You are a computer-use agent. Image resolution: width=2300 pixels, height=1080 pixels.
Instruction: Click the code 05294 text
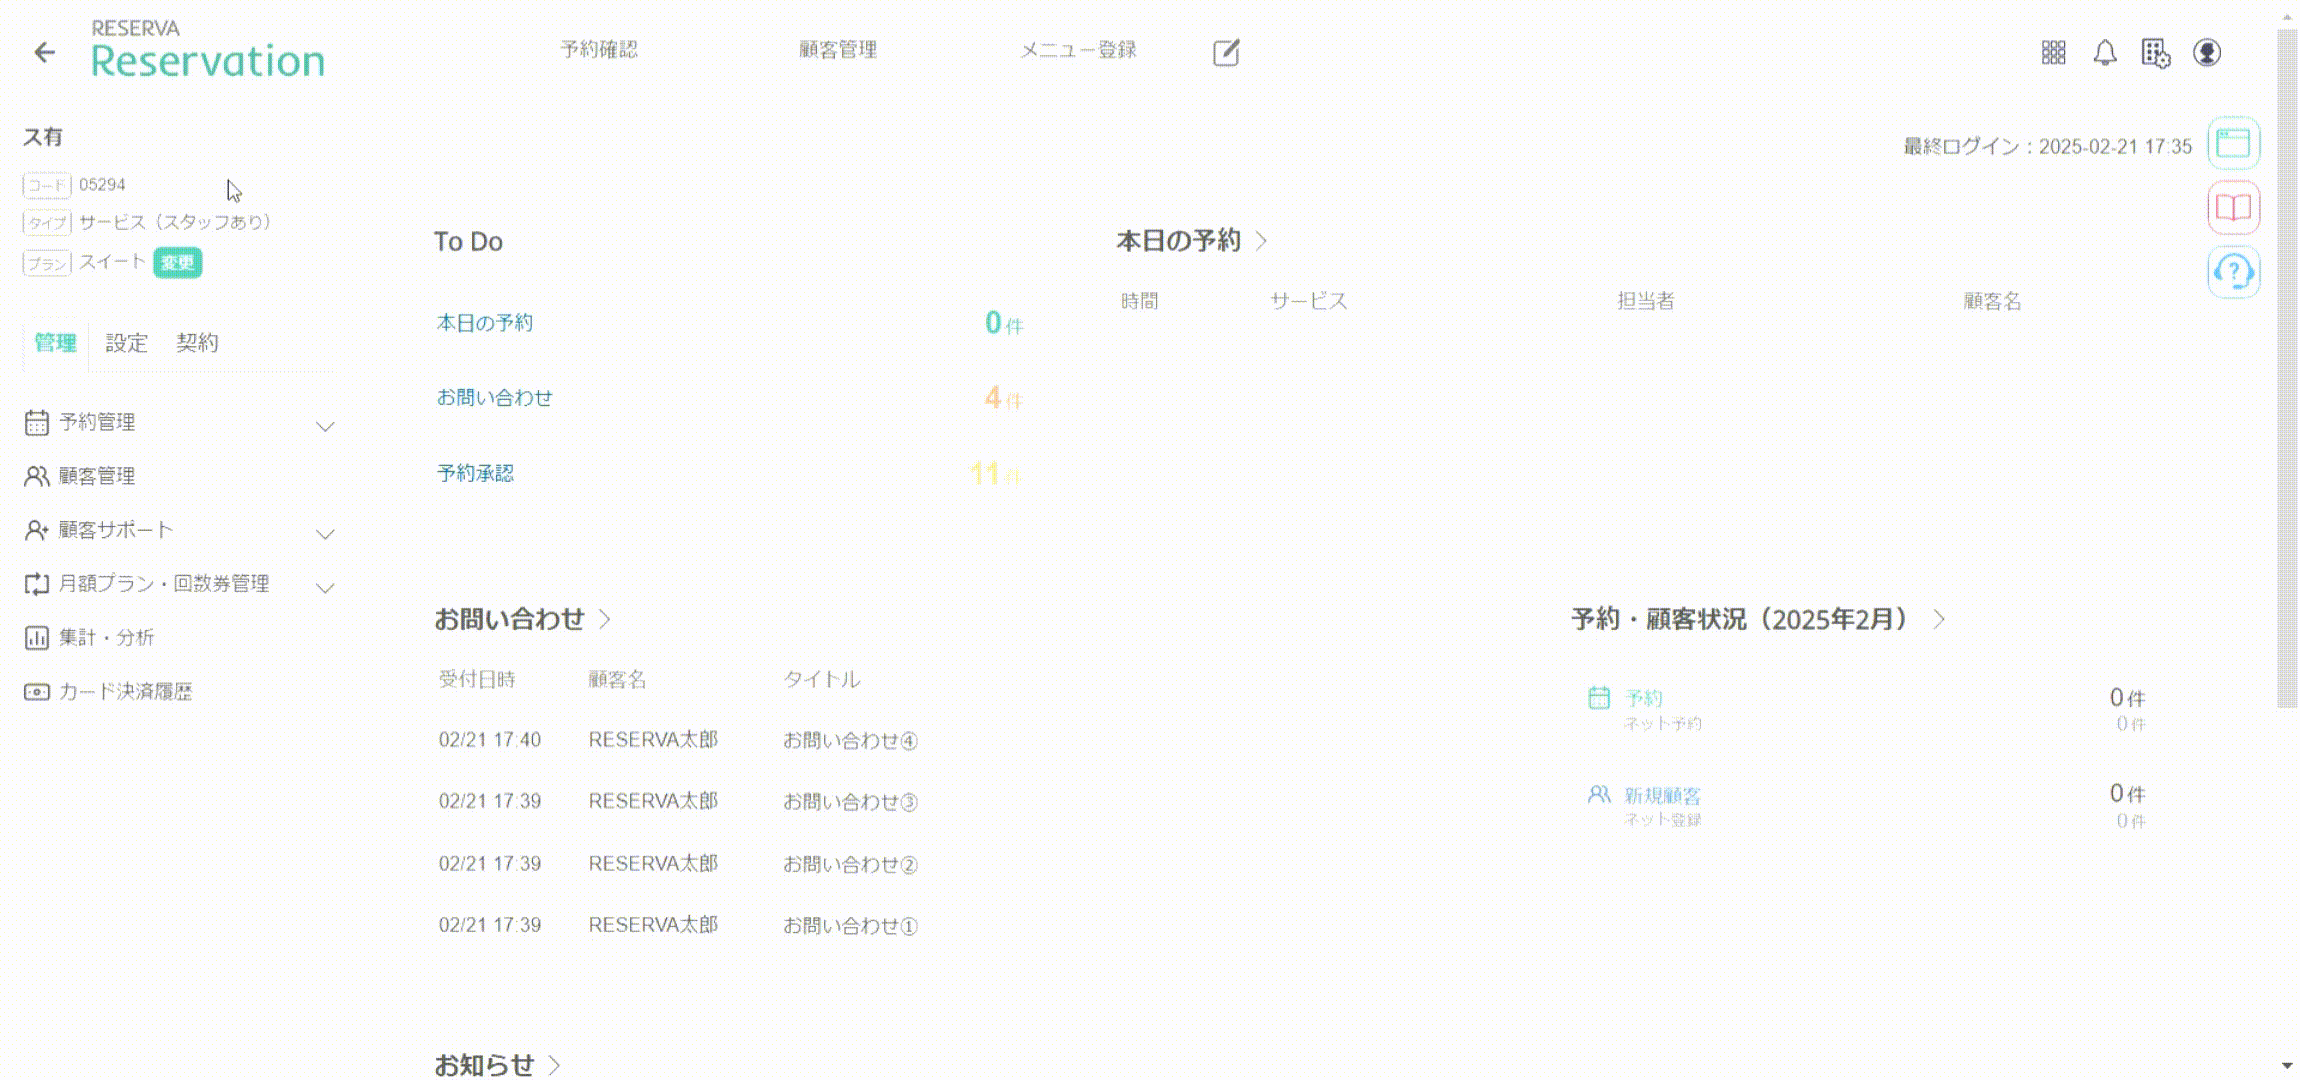coord(102,185)
